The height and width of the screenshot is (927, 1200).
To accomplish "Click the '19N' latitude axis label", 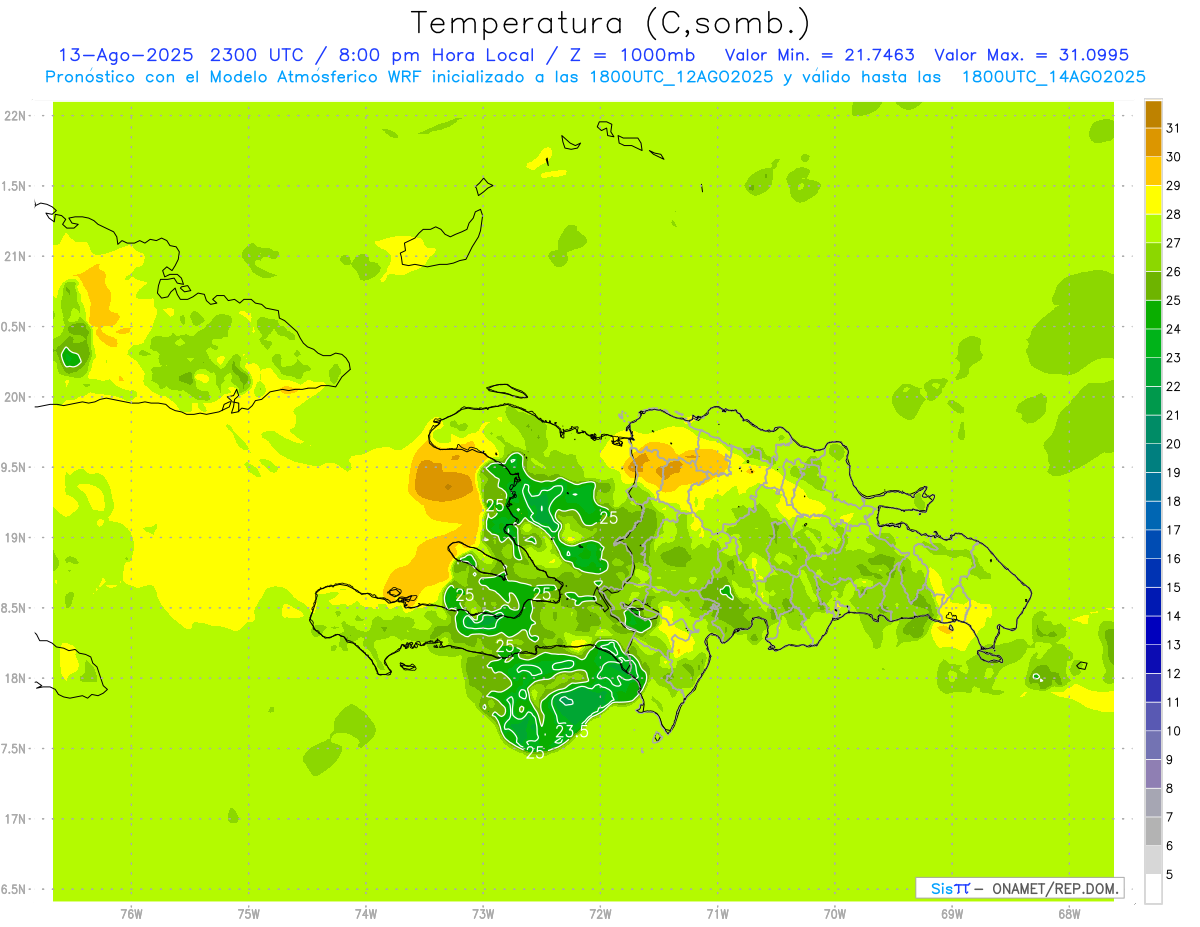I will coord(16,537).
